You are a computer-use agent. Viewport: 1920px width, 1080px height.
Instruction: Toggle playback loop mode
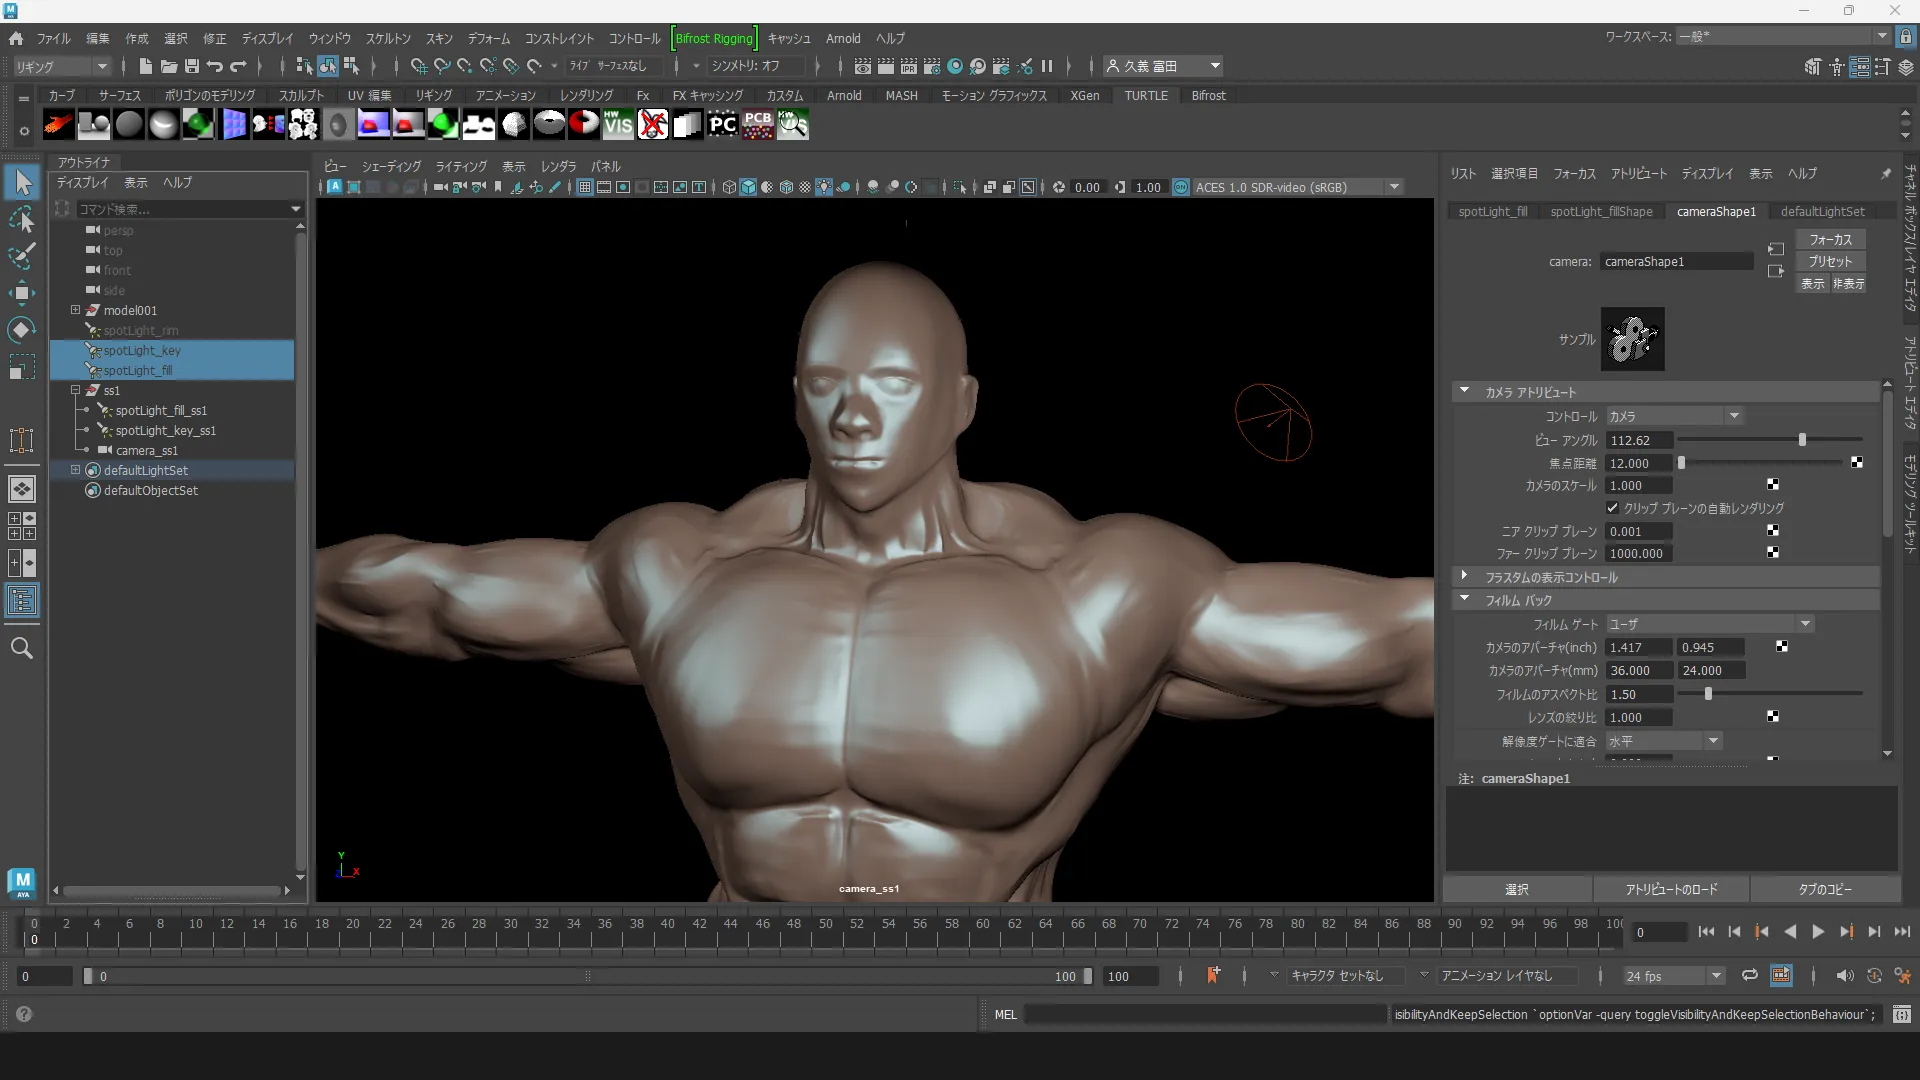pyautogui.click(x=1749, y=976)
